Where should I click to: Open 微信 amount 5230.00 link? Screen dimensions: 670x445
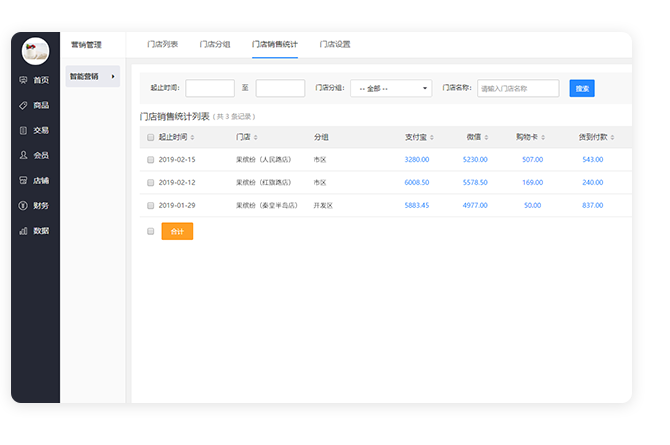pos(475,159)
